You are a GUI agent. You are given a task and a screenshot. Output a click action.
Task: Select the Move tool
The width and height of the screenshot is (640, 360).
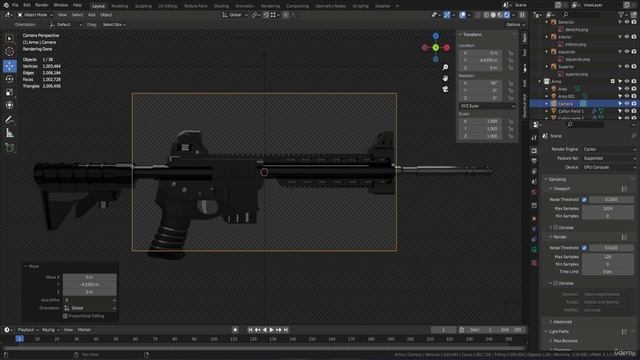[x=9, y=66]
